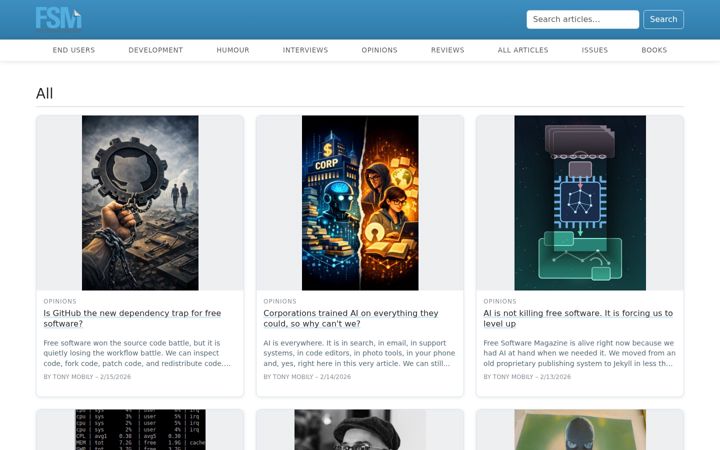Navigate to Opinions in nav bar
The height and width of the screenshot is (450, 720).
pyautogui.click(x=379, y=50)
